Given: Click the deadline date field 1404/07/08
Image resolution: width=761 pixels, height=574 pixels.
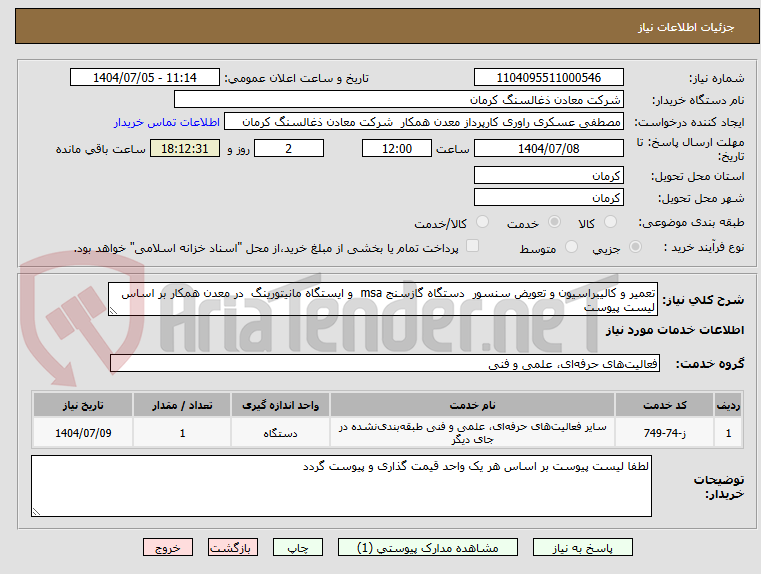Looking at the screenshot, I should tap(548, 148).
